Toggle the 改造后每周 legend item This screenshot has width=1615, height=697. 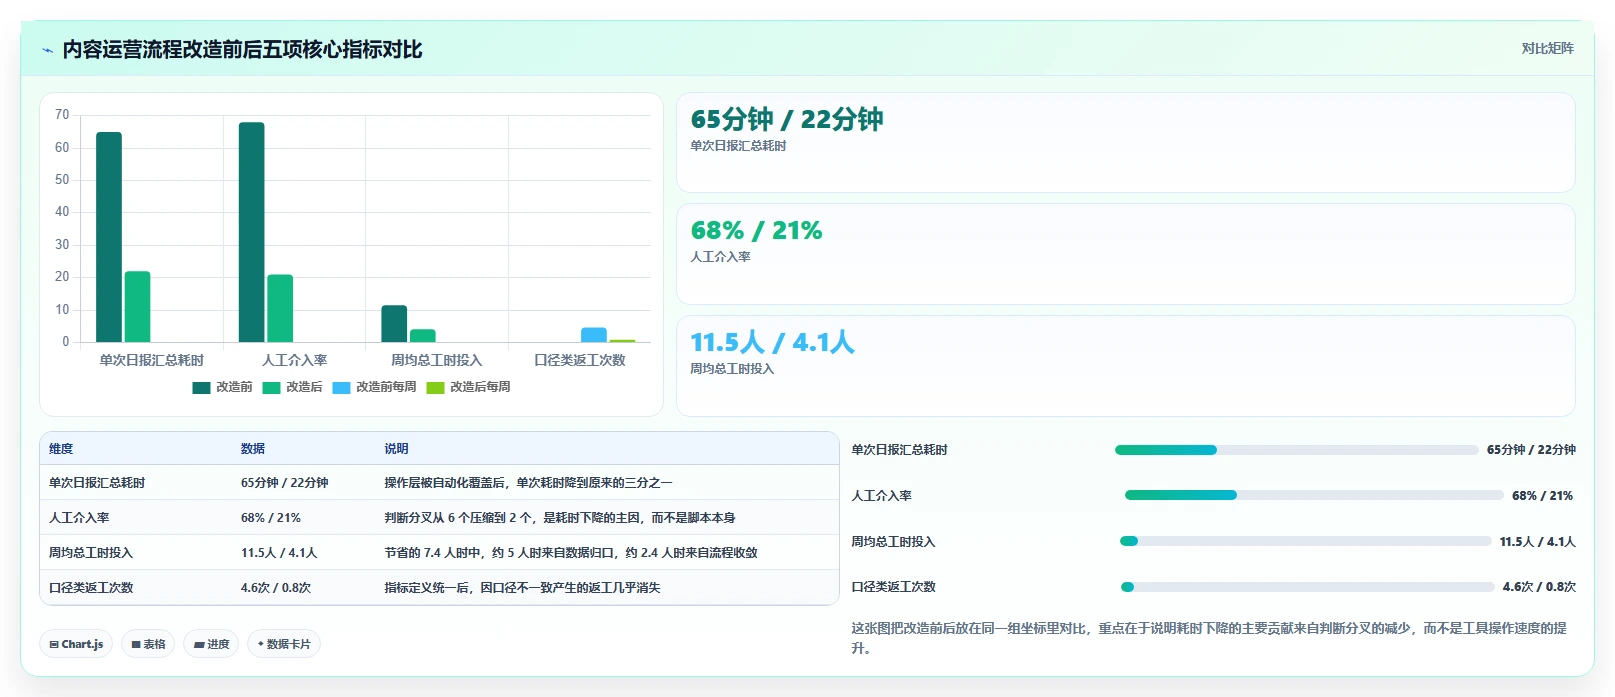(468, 387)
